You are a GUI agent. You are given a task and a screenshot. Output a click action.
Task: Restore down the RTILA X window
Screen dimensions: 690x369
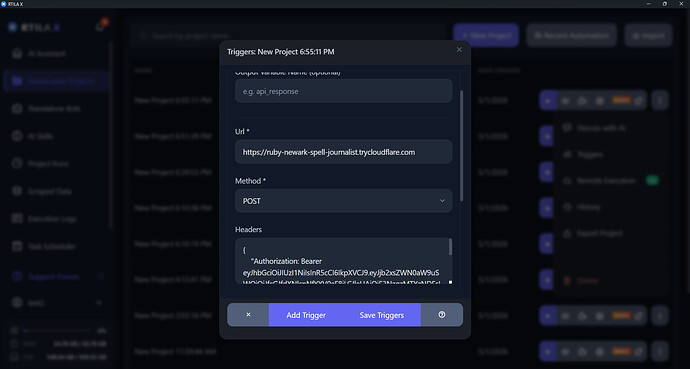(664, 4)
